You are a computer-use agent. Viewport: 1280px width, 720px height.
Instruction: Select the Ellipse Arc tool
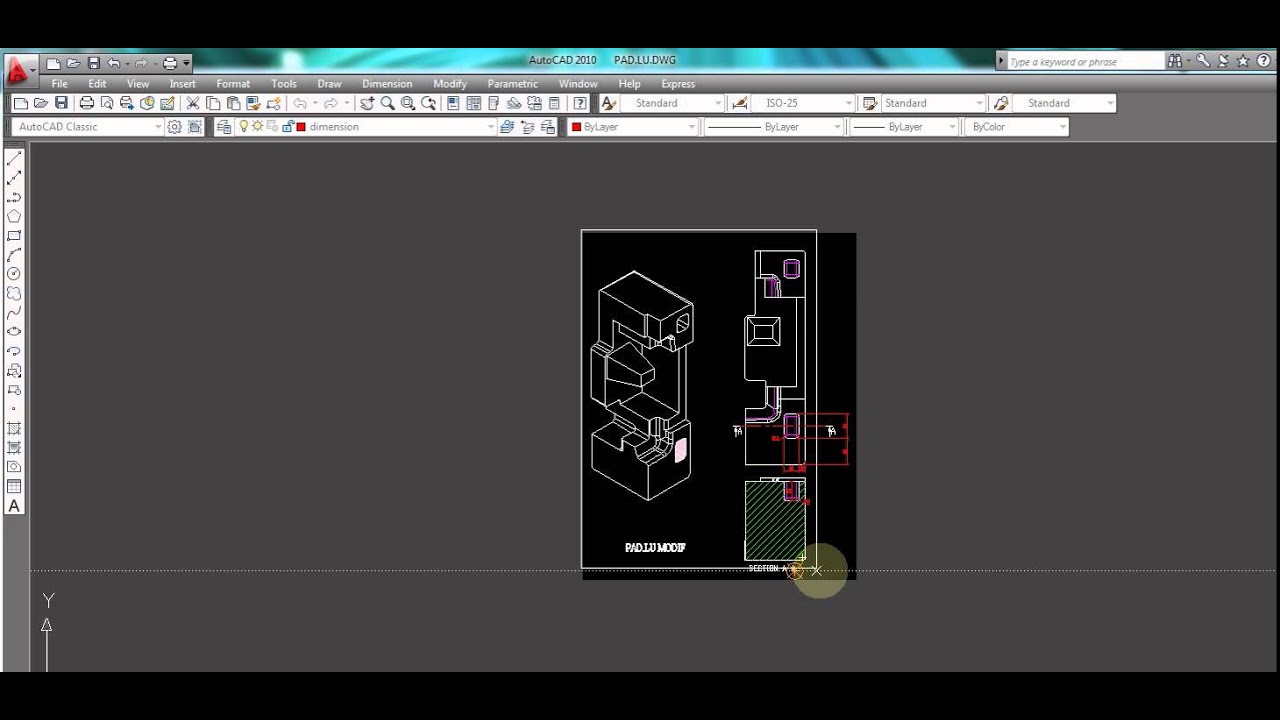click(x=14, y=352)
